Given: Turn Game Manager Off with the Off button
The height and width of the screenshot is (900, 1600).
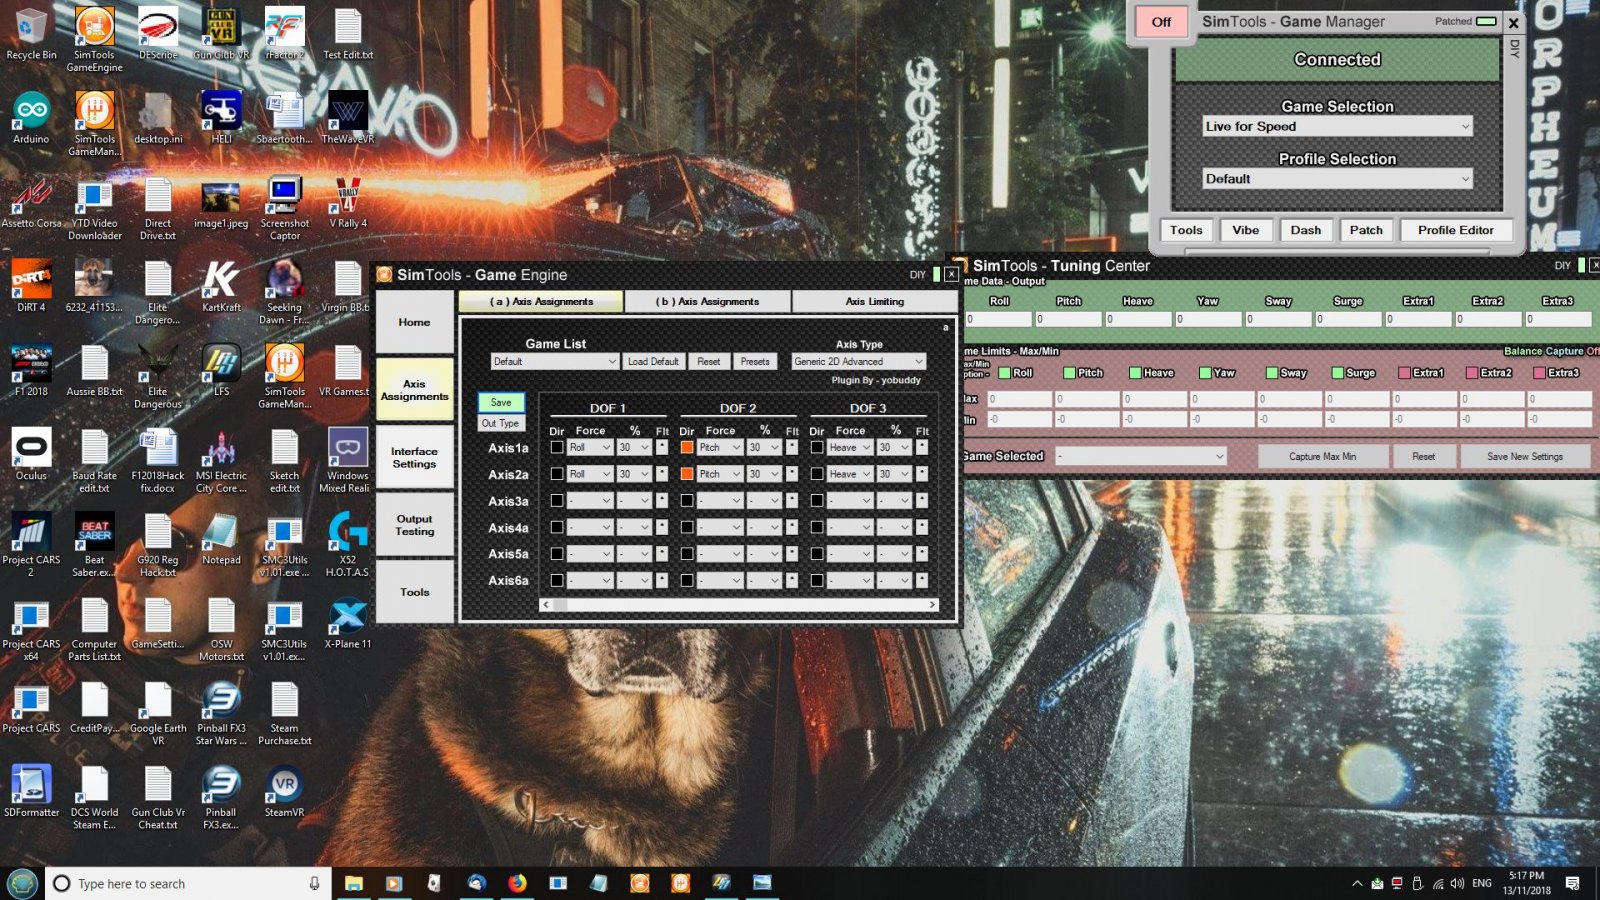Looking at the screenshot, I should (x=1160, y=22).
